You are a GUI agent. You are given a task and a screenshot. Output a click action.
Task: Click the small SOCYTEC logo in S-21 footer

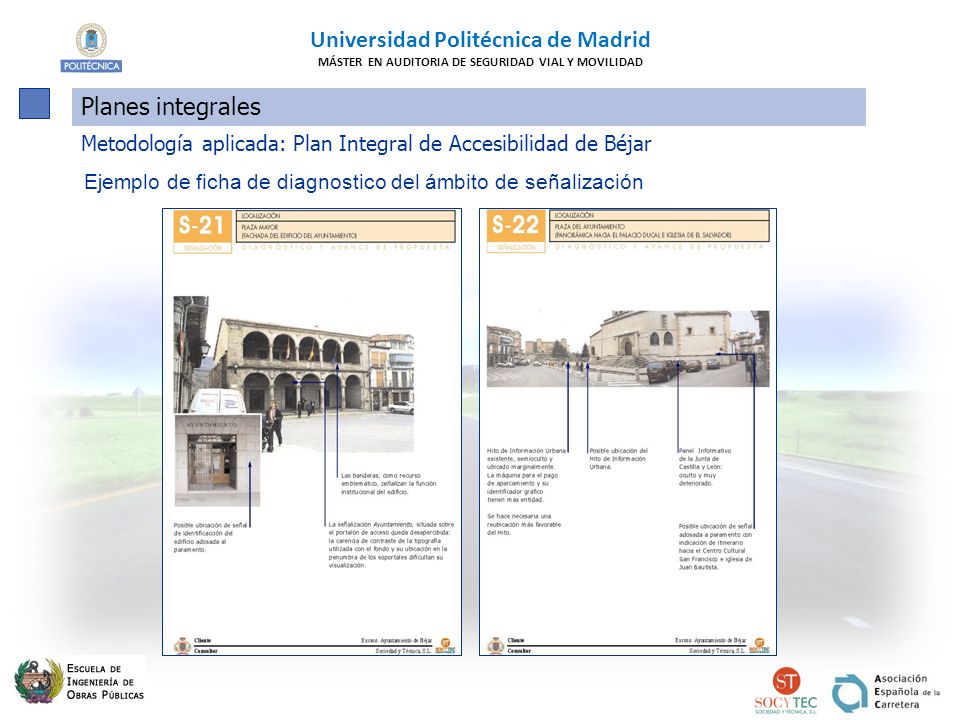click(445, 646)
